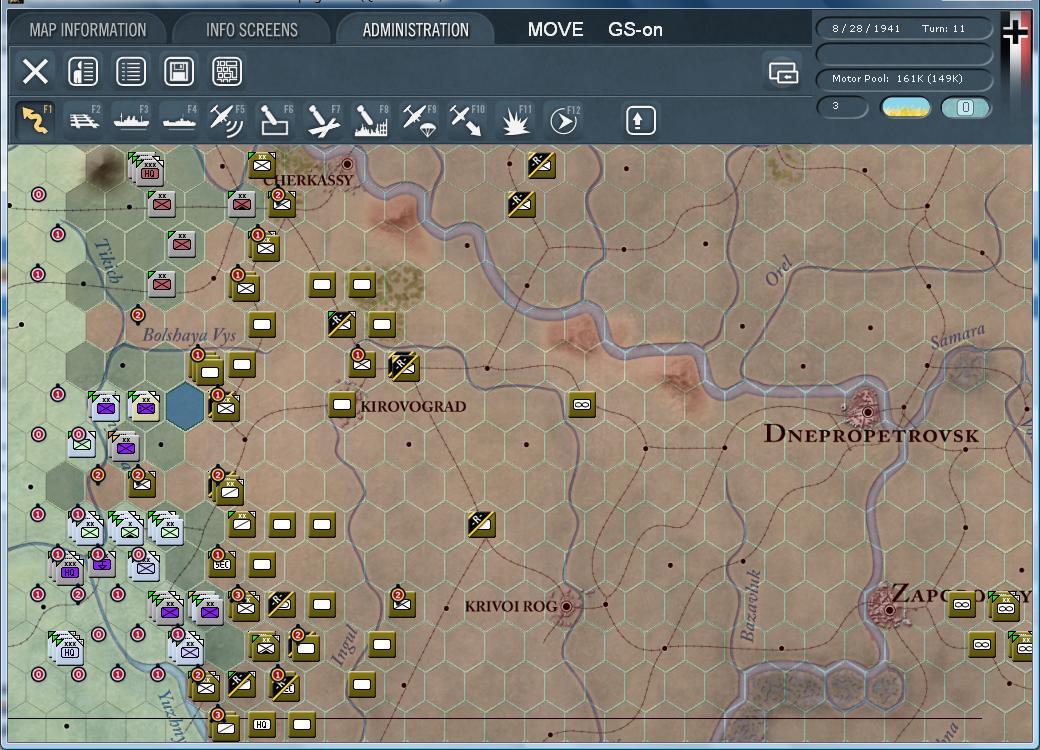Select the F1 Move mode icon

[35, 120]
